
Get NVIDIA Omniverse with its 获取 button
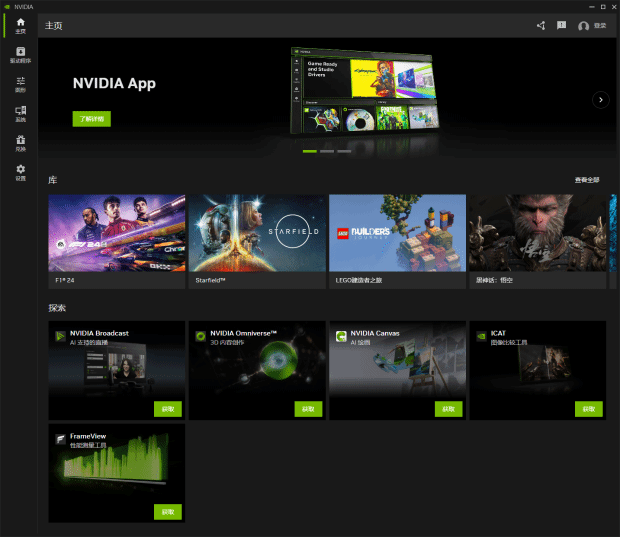[308, 409]
